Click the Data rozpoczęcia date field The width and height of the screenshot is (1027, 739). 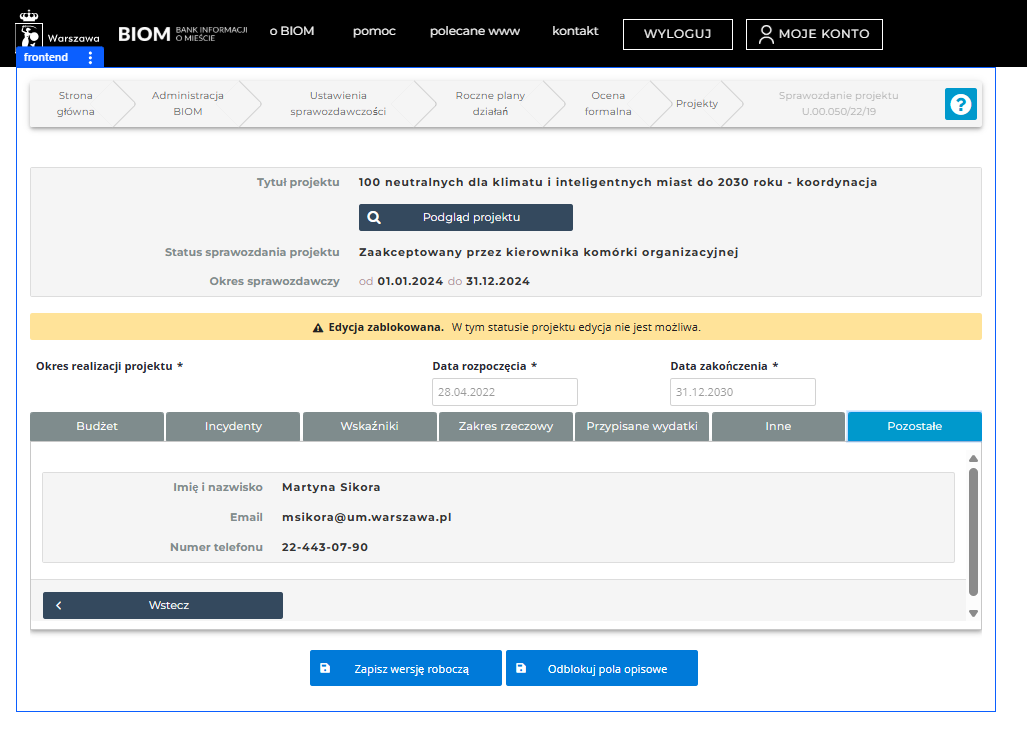504,392
